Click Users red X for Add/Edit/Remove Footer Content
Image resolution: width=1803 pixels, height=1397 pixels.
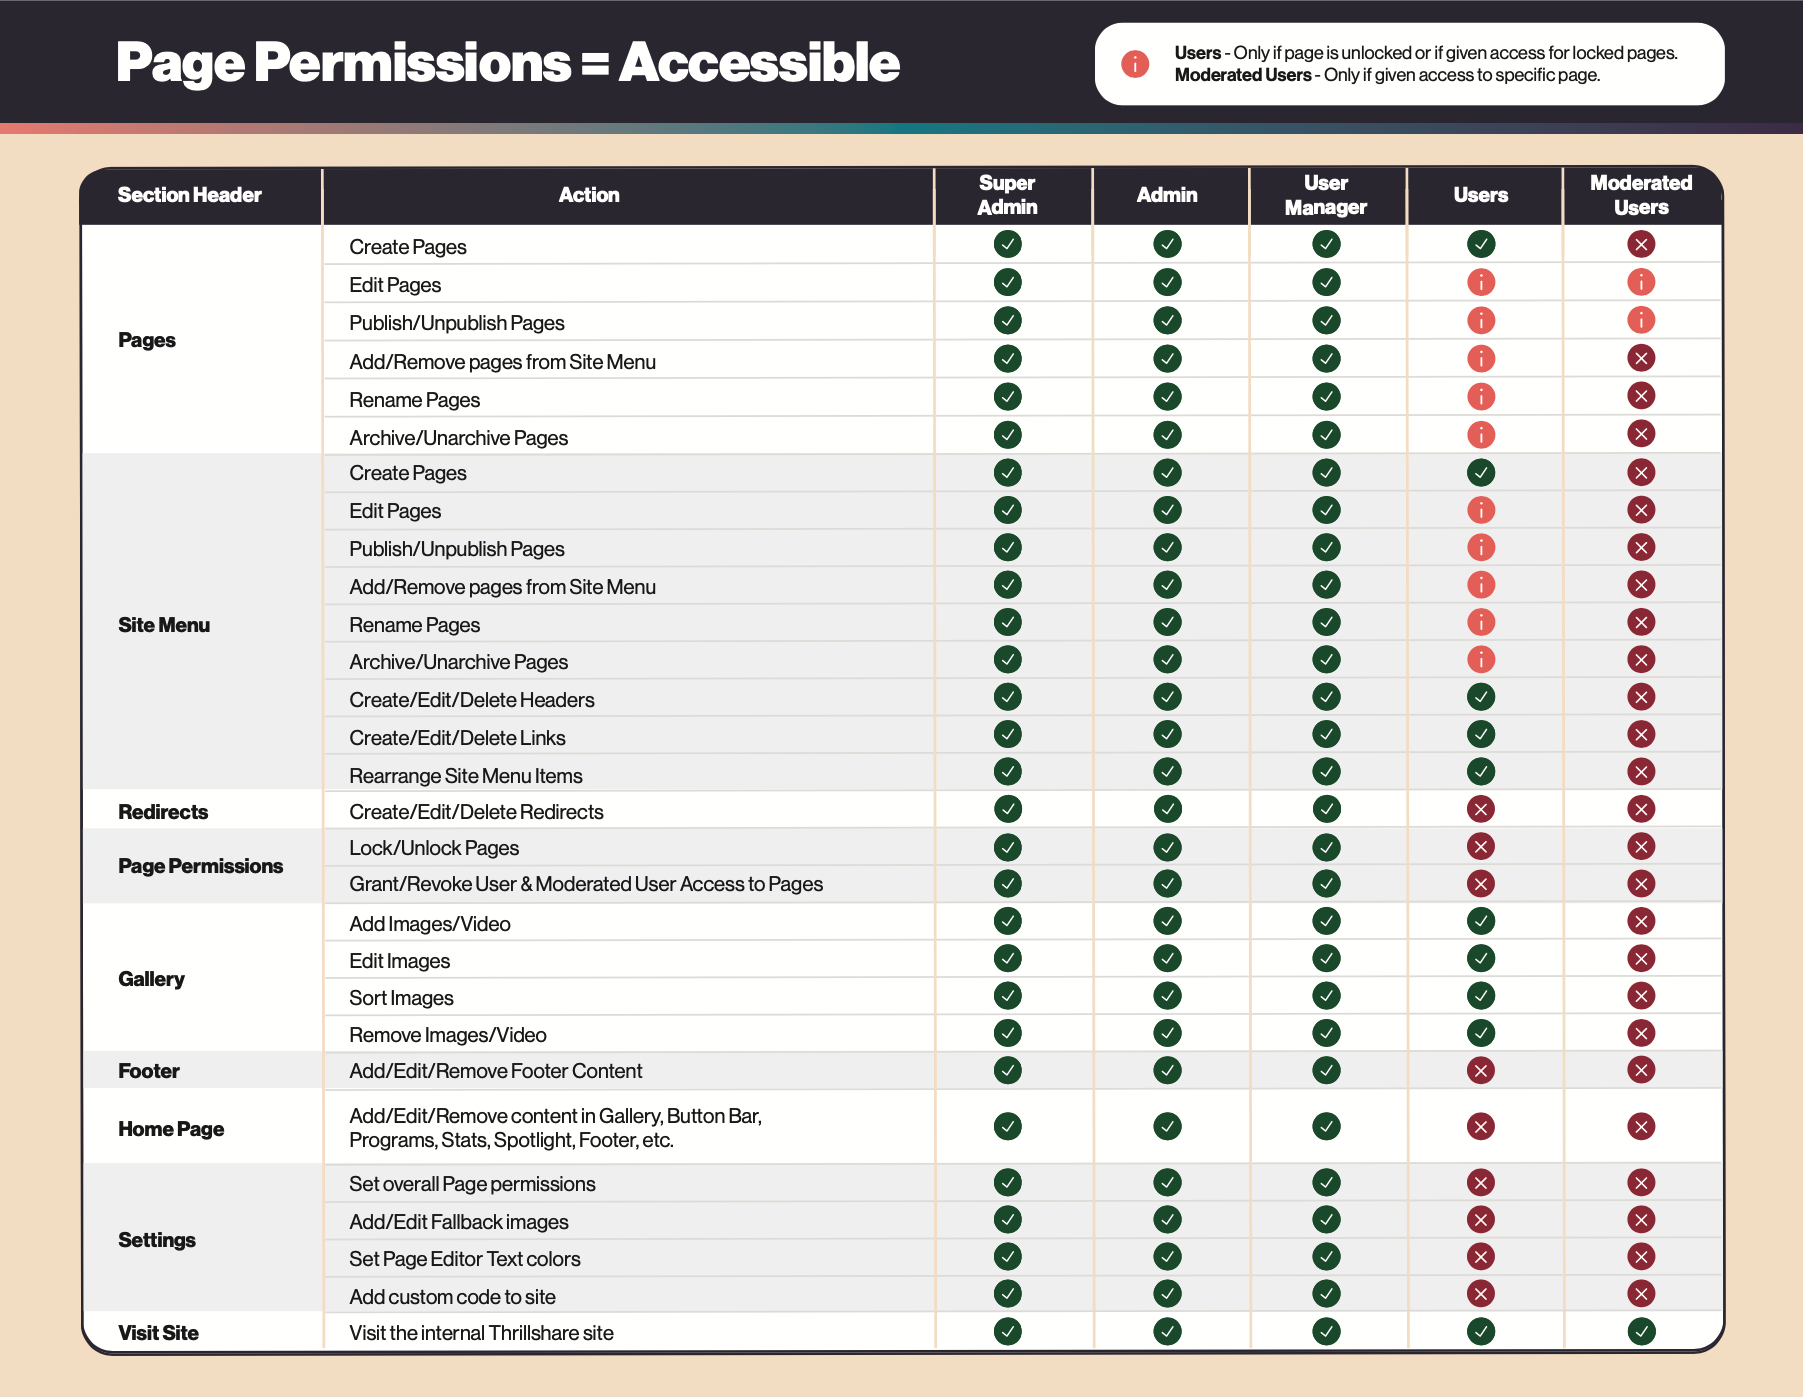[x=1481, y=1071]
